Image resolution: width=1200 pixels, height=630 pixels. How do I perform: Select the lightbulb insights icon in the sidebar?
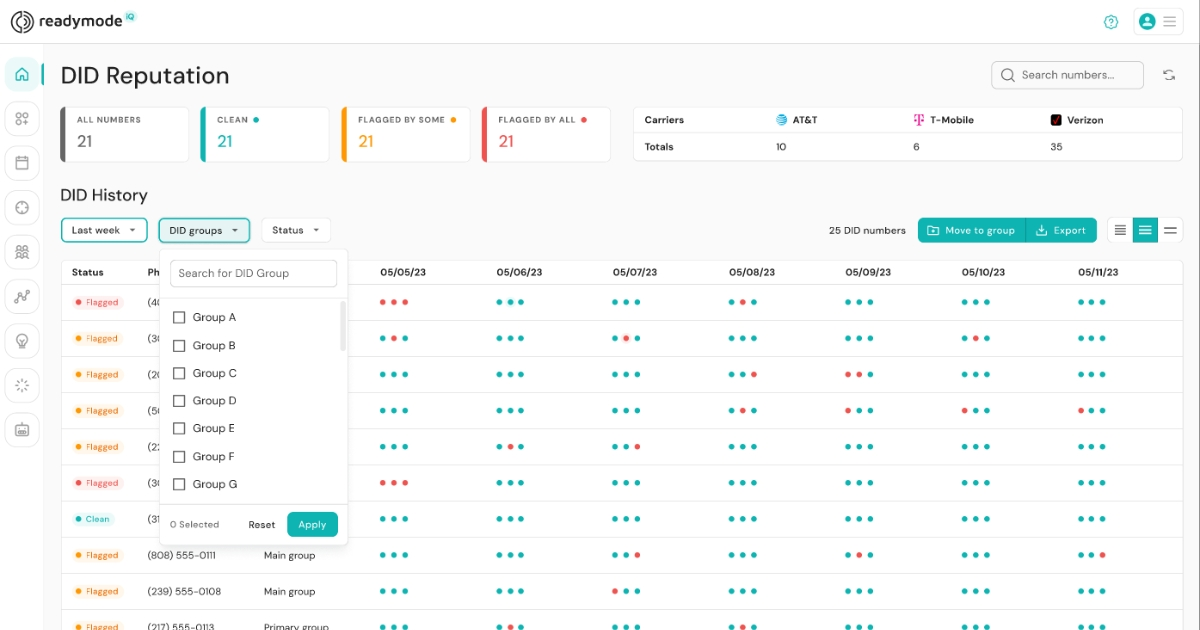click(21, 340)
